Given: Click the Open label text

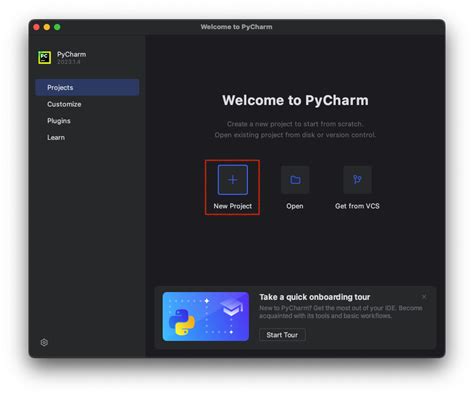Looking at the screenshot, I should click(x=295, y=206).
